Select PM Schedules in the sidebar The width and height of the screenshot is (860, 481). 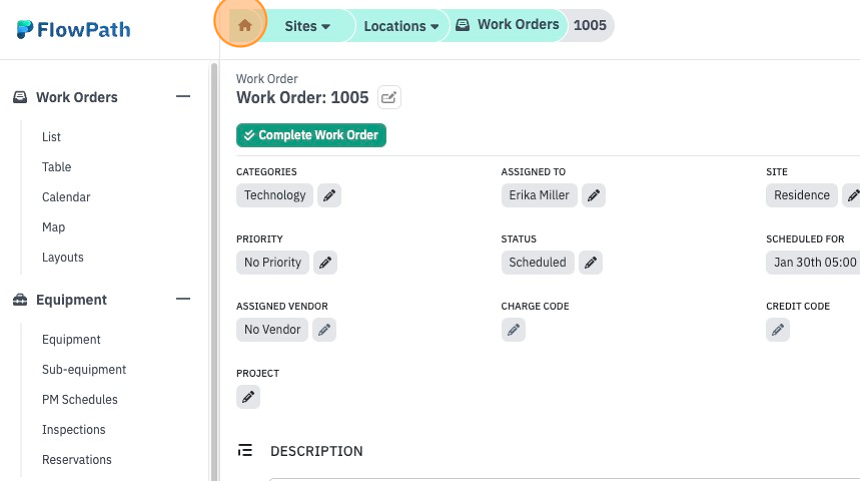coord(80,399)
